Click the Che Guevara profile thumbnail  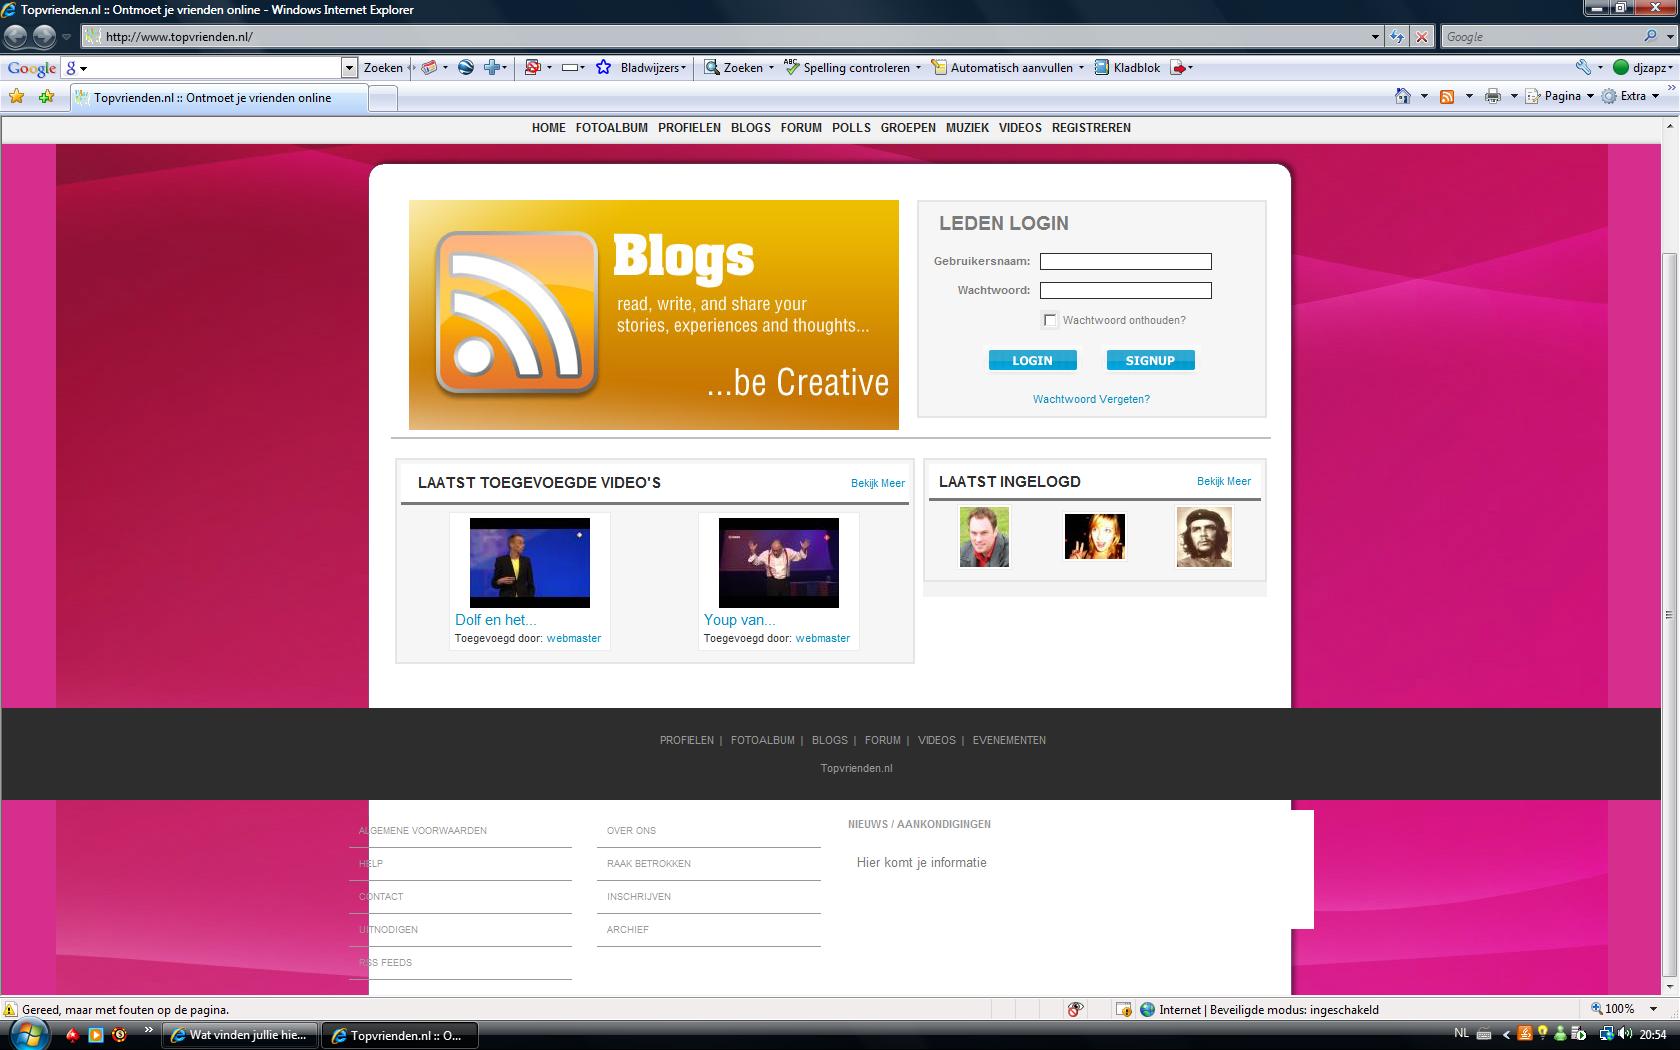tap(1204, 537)
